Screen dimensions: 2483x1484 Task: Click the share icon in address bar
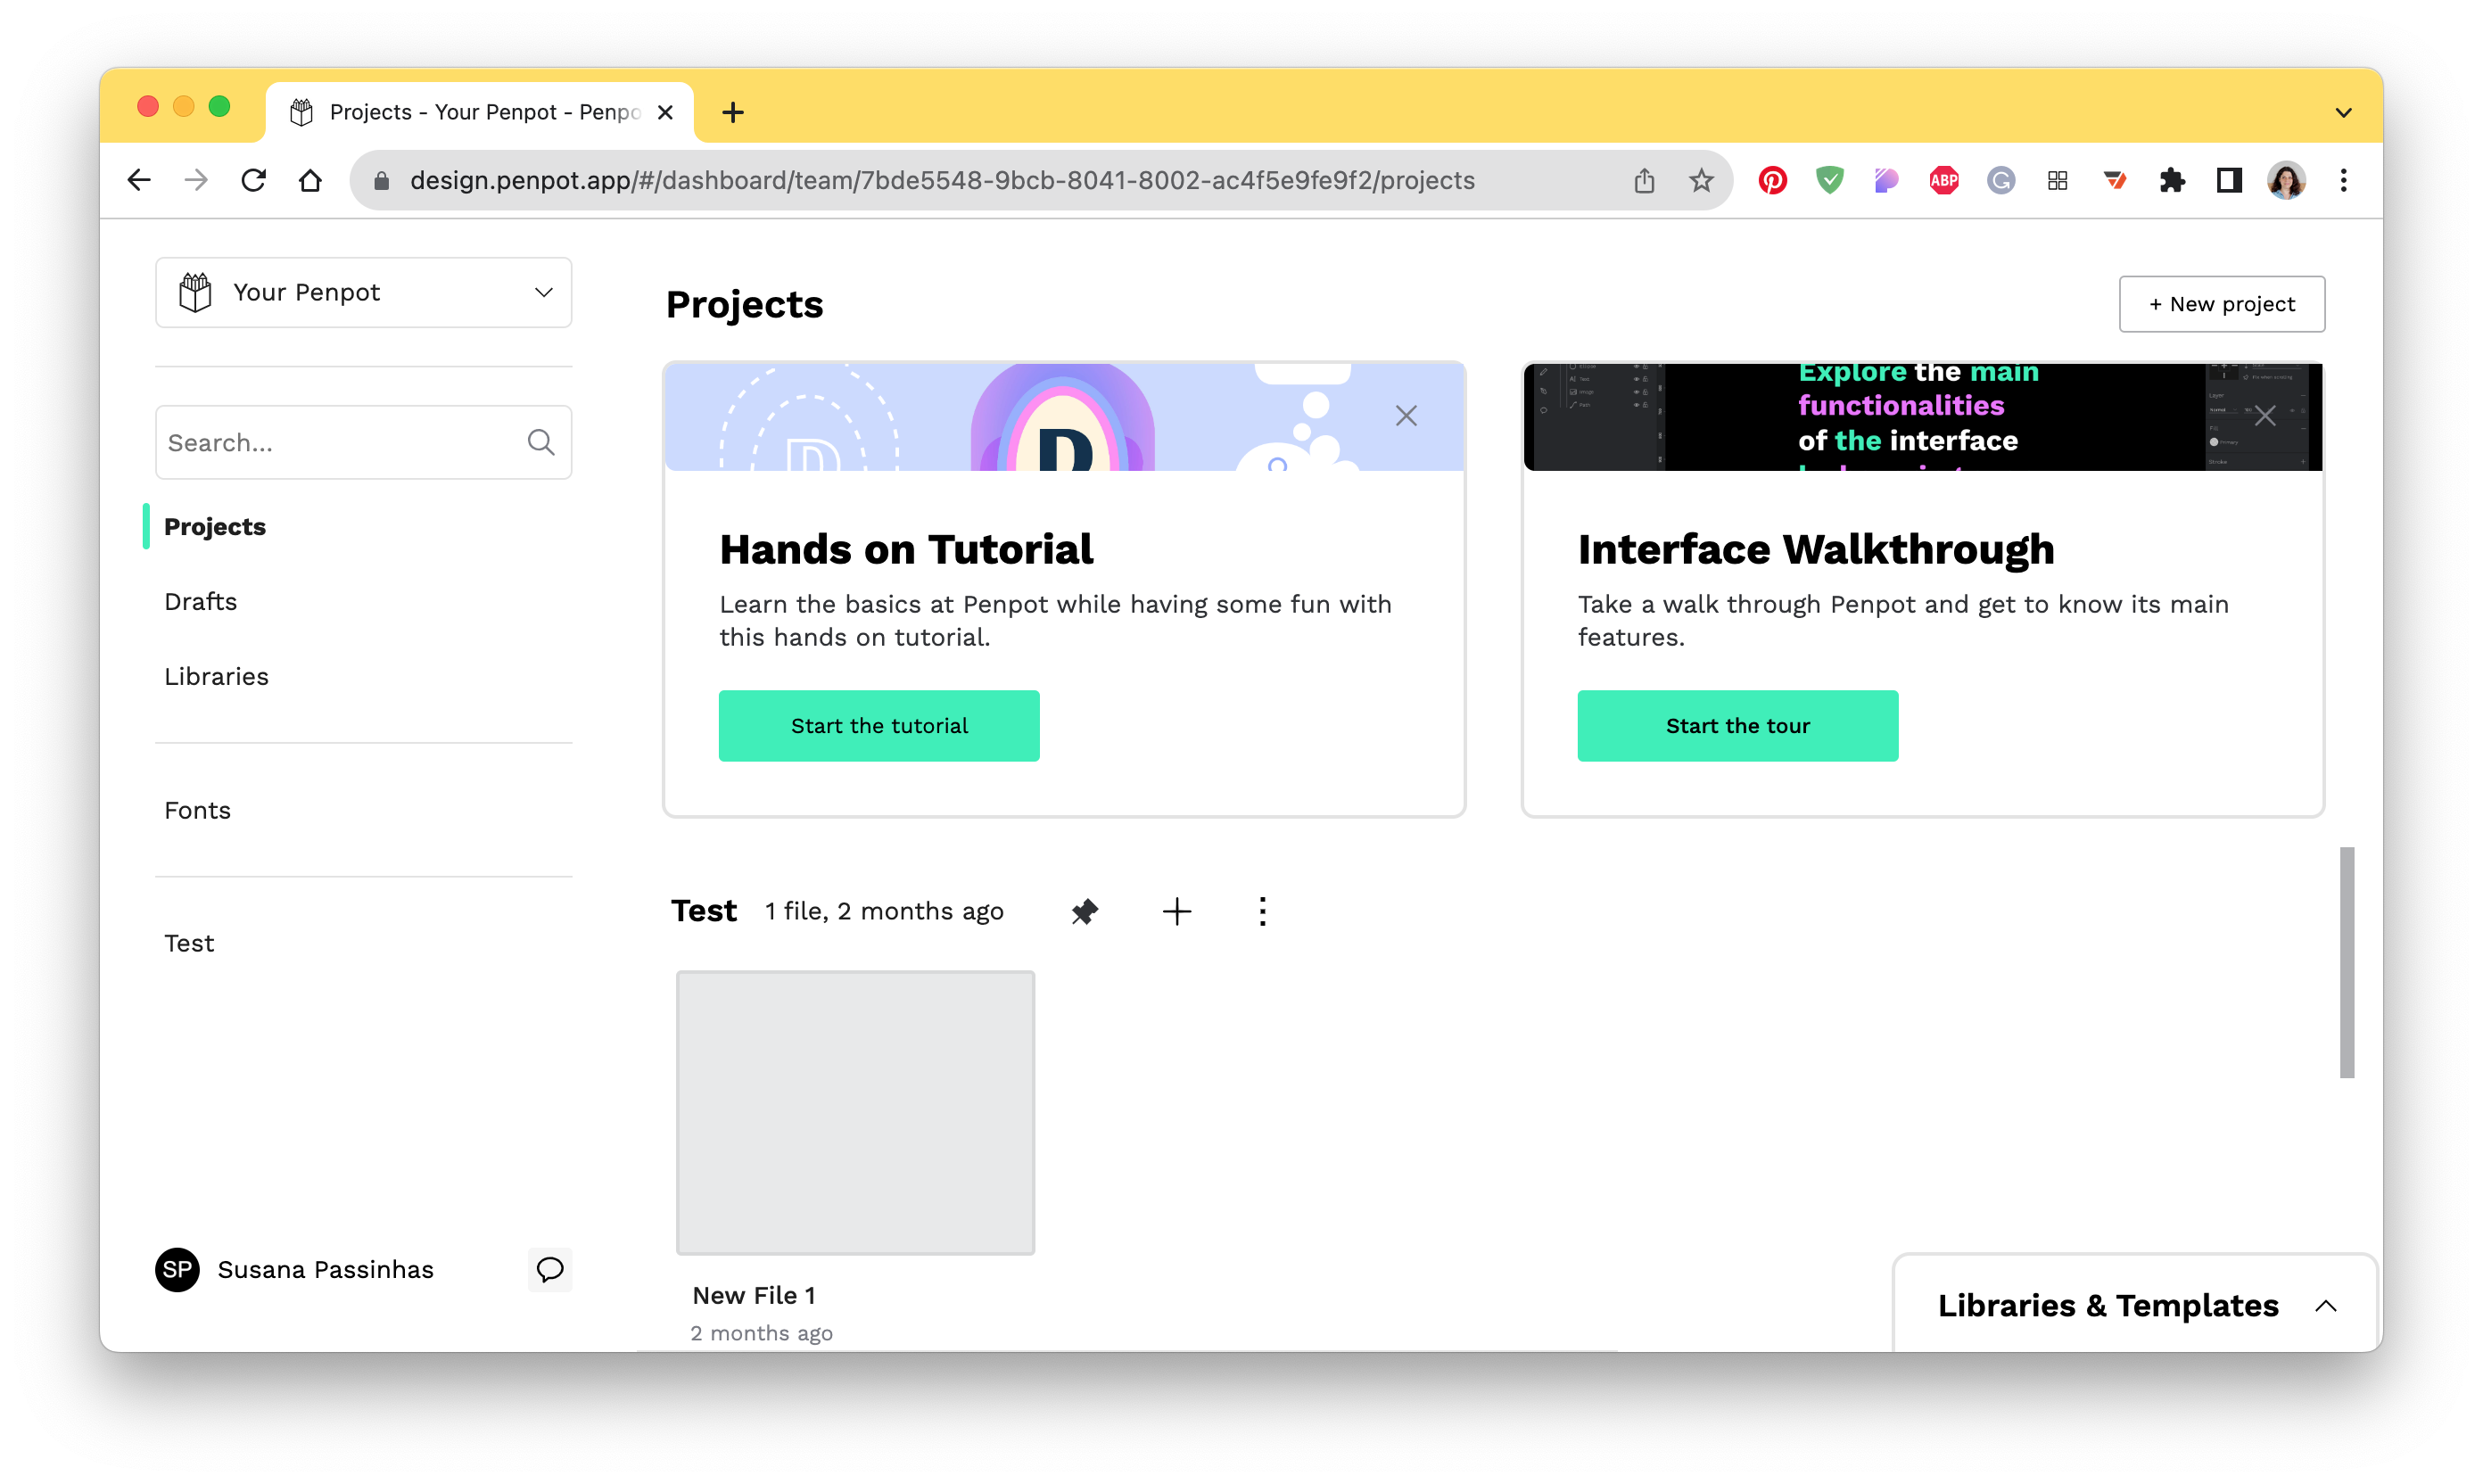(x=1644, y=180)
